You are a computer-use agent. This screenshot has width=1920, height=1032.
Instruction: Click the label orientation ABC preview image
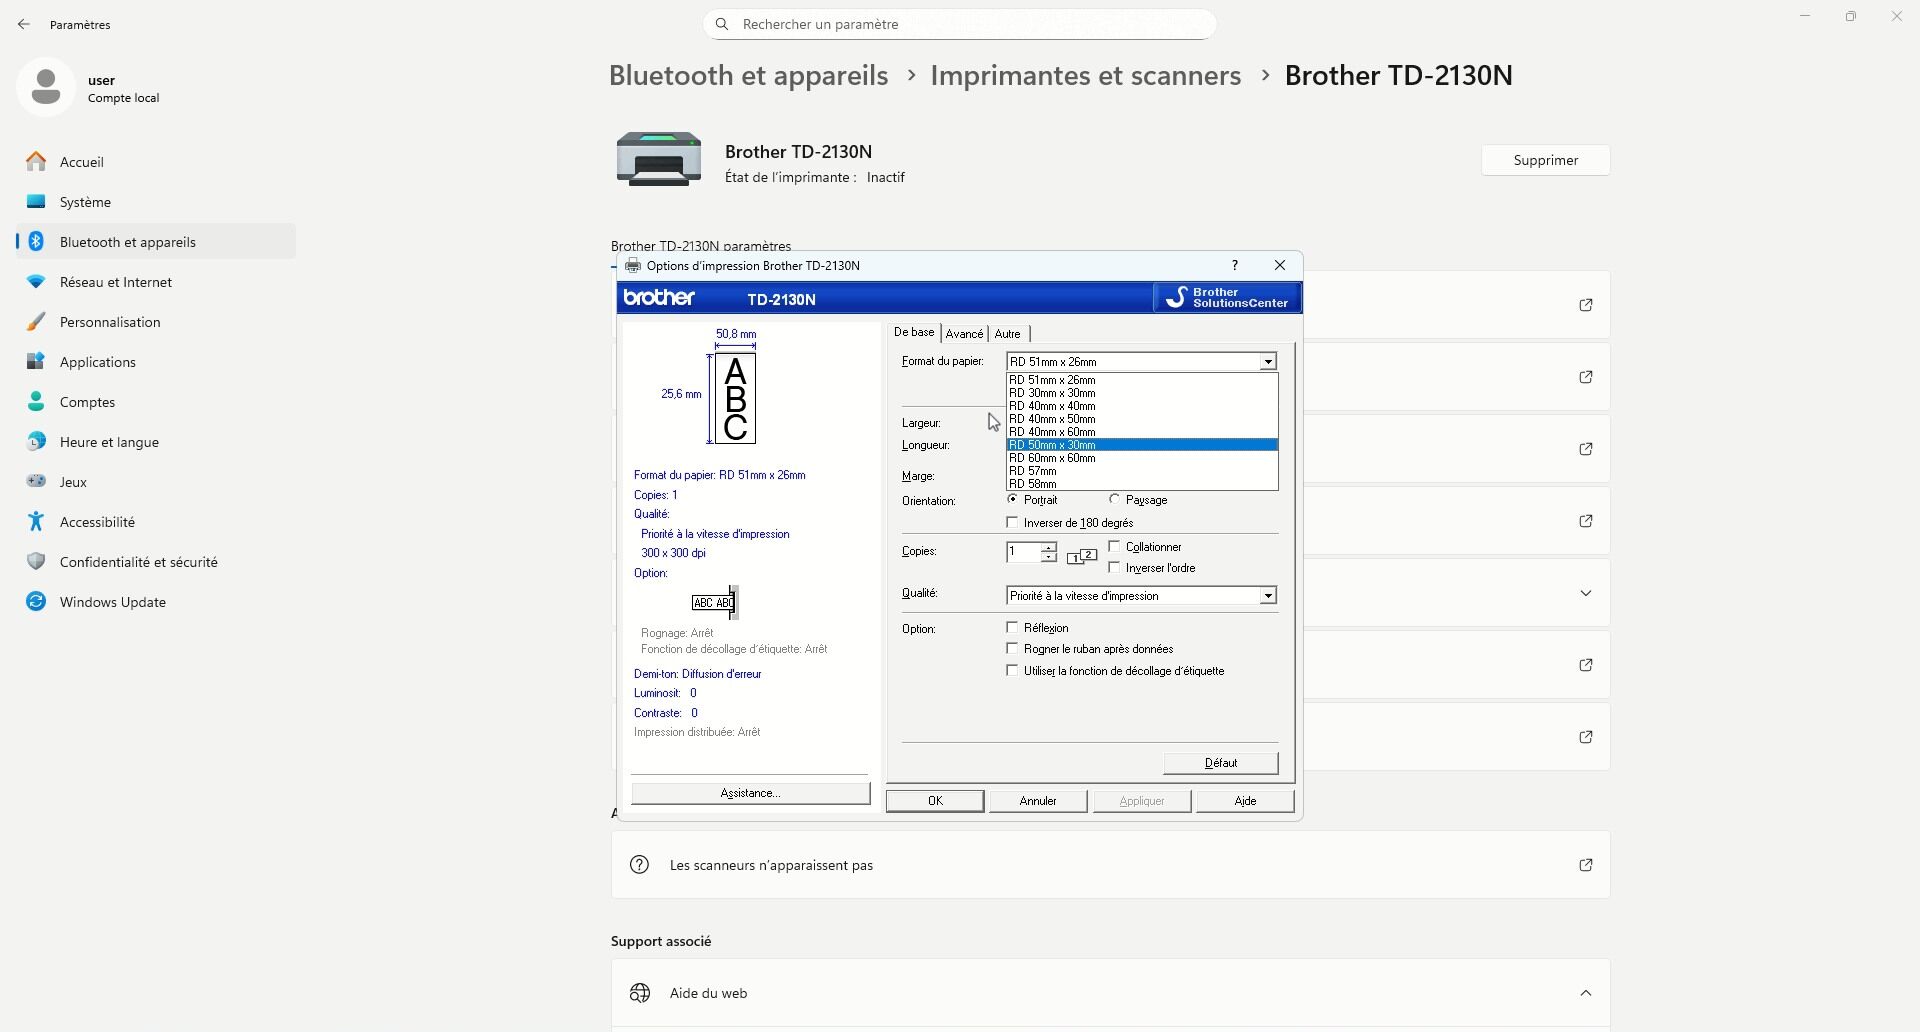coord(735,399)
